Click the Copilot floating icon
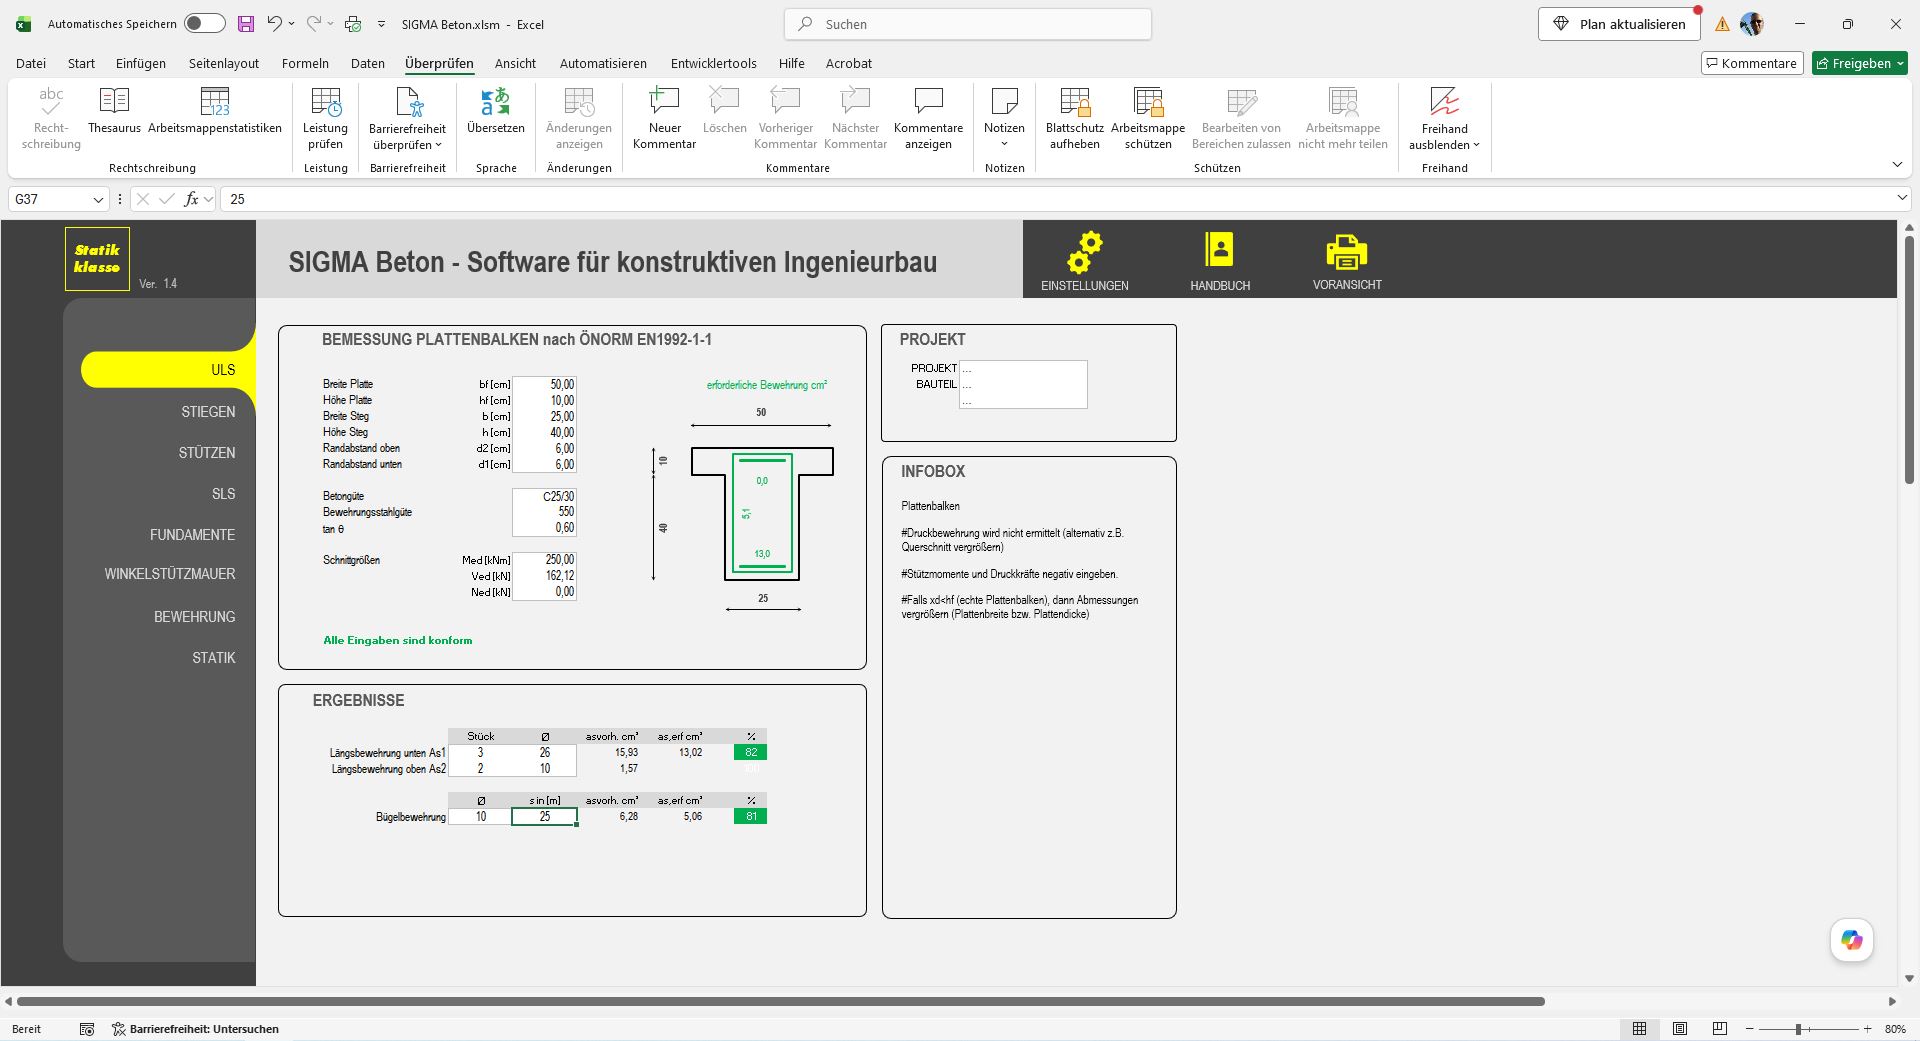This screenshot has width=1920, height=1041. pyautogui.click(x=1851, y=940)
